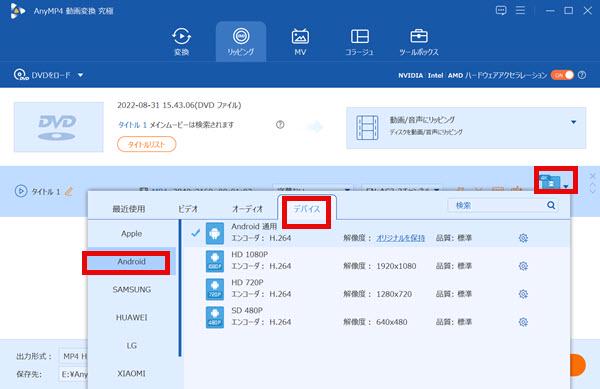Click the 出力形式 output format box
Image resolution: width=600 pixels, height=389 pixels.
(73, 356)
